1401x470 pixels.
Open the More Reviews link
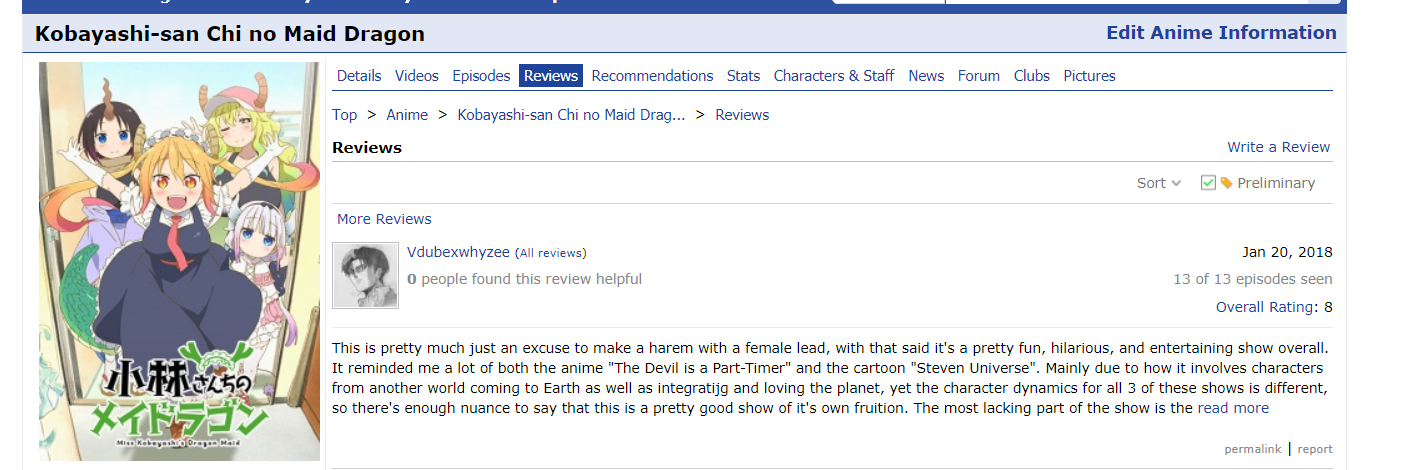click(x=384, y=219)
